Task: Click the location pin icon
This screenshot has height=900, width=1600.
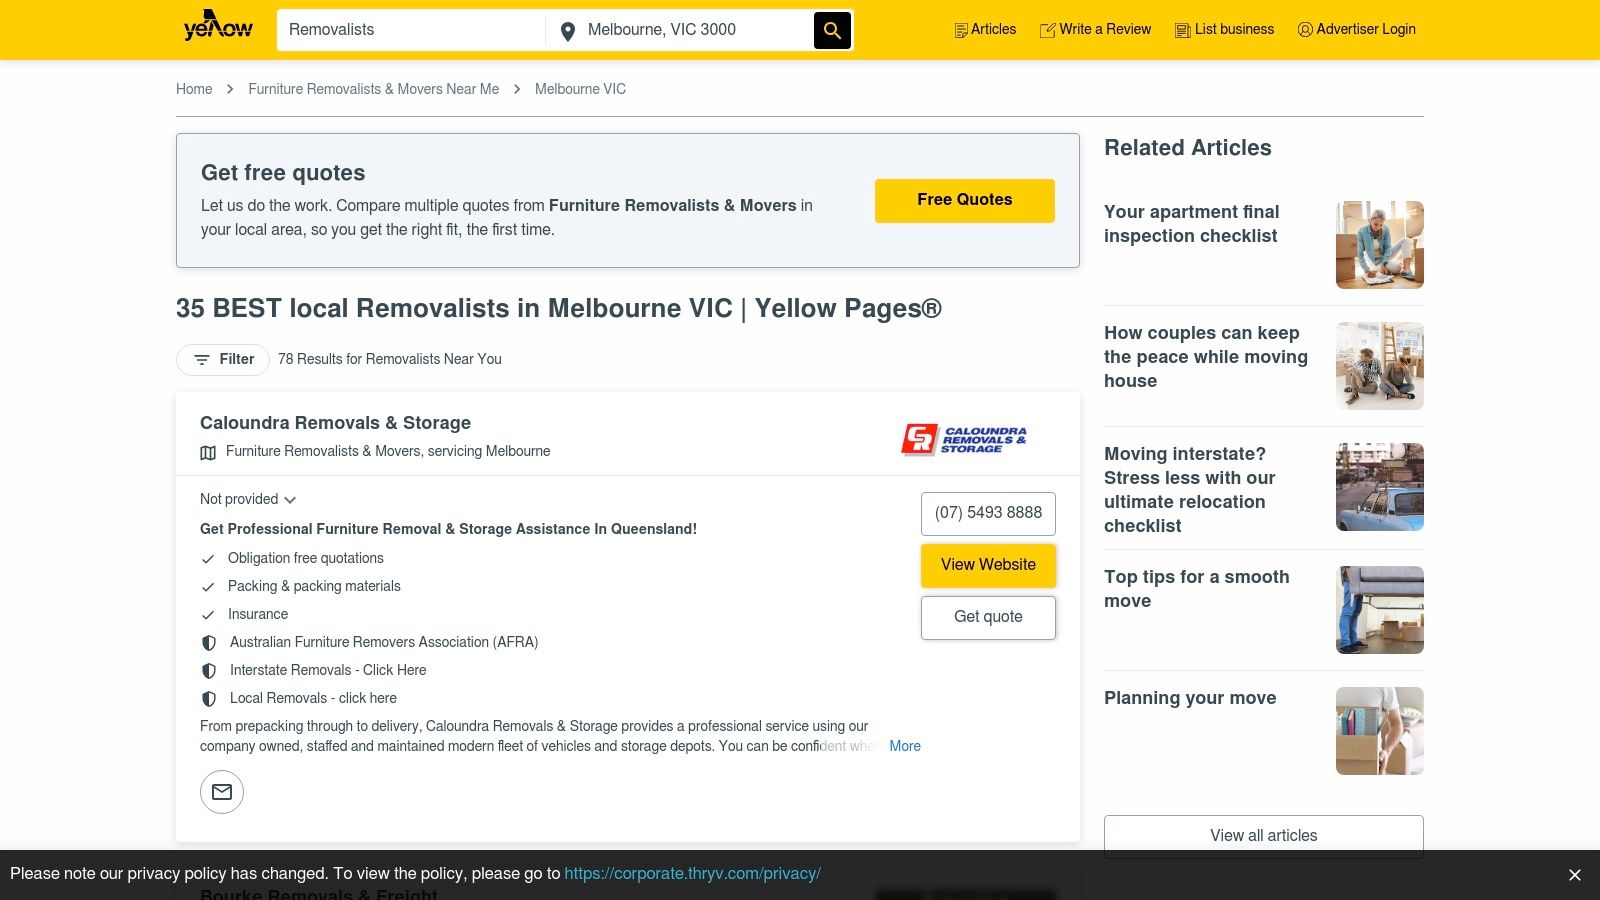Action: point(567,32)
